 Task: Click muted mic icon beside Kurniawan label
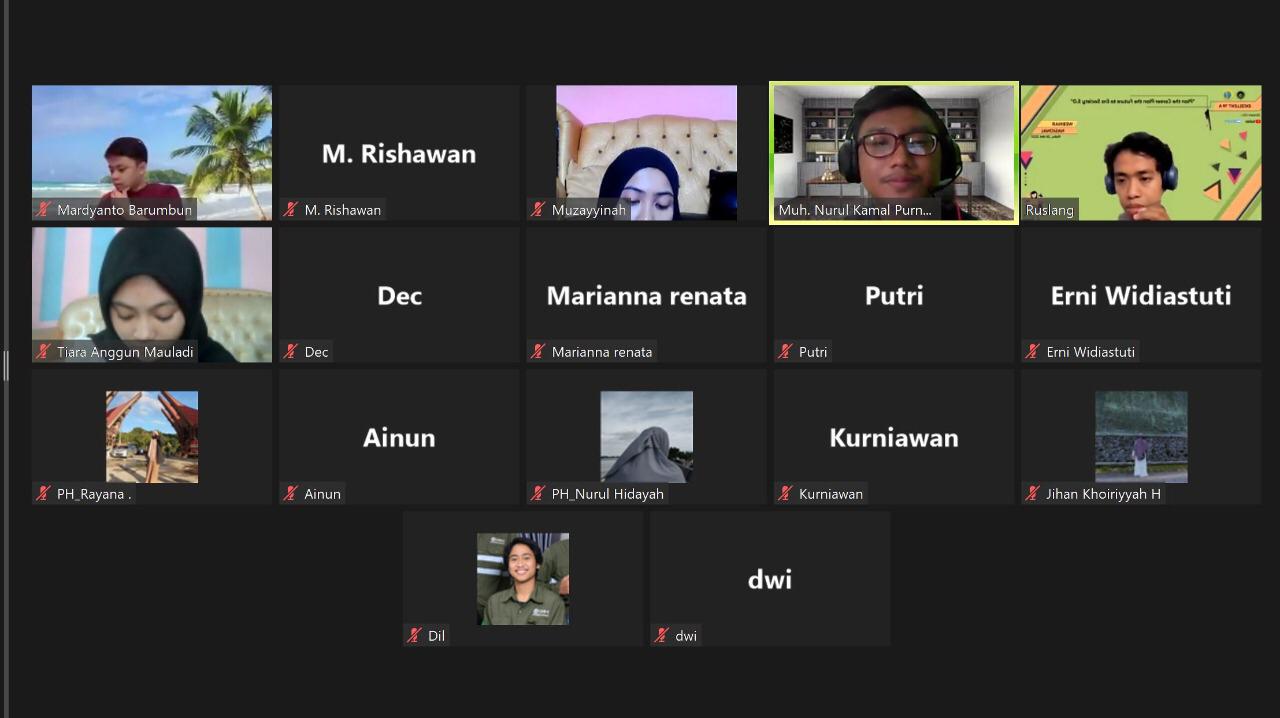point(785,494)
